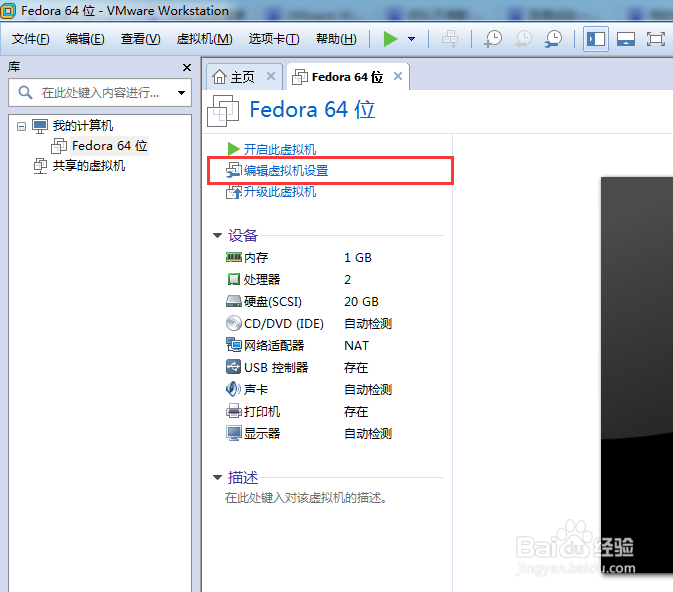Viewport: 673px width, 592px height.
Task: Select the 处理器 device label
Action: point(262,279)
